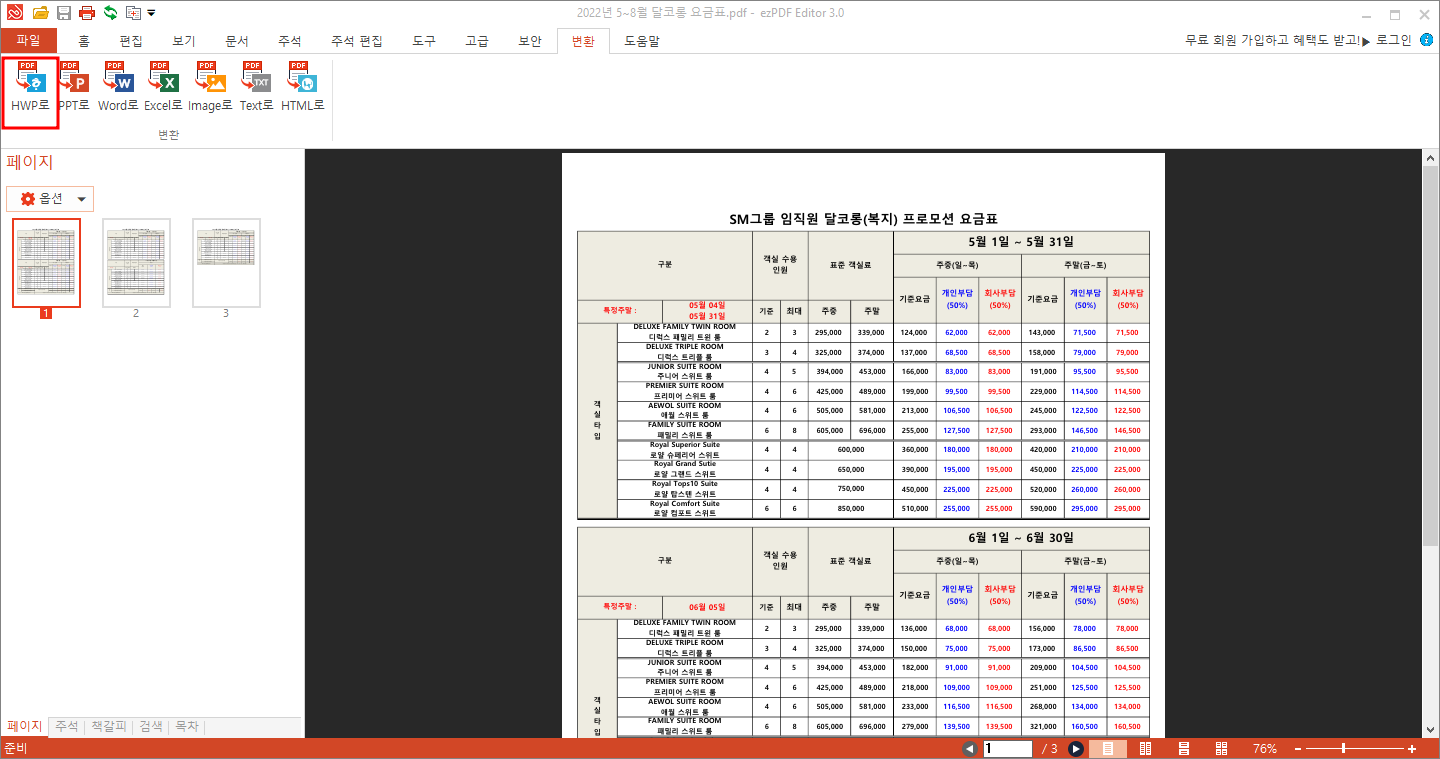Click zoom in plus button
1440x759 pixels.
tap(1412, 749)
